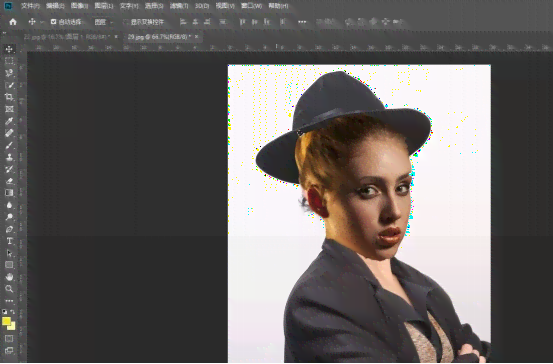Click the align top edges icon
The width and height of the screenshot is (553, 364).
pos(242,22)
